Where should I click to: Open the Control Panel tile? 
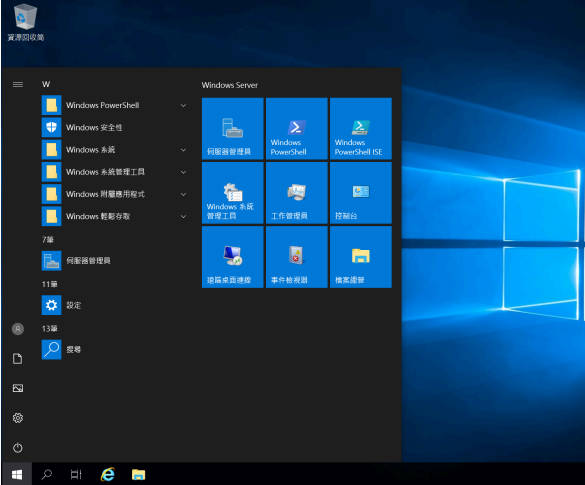pos(361,193)
